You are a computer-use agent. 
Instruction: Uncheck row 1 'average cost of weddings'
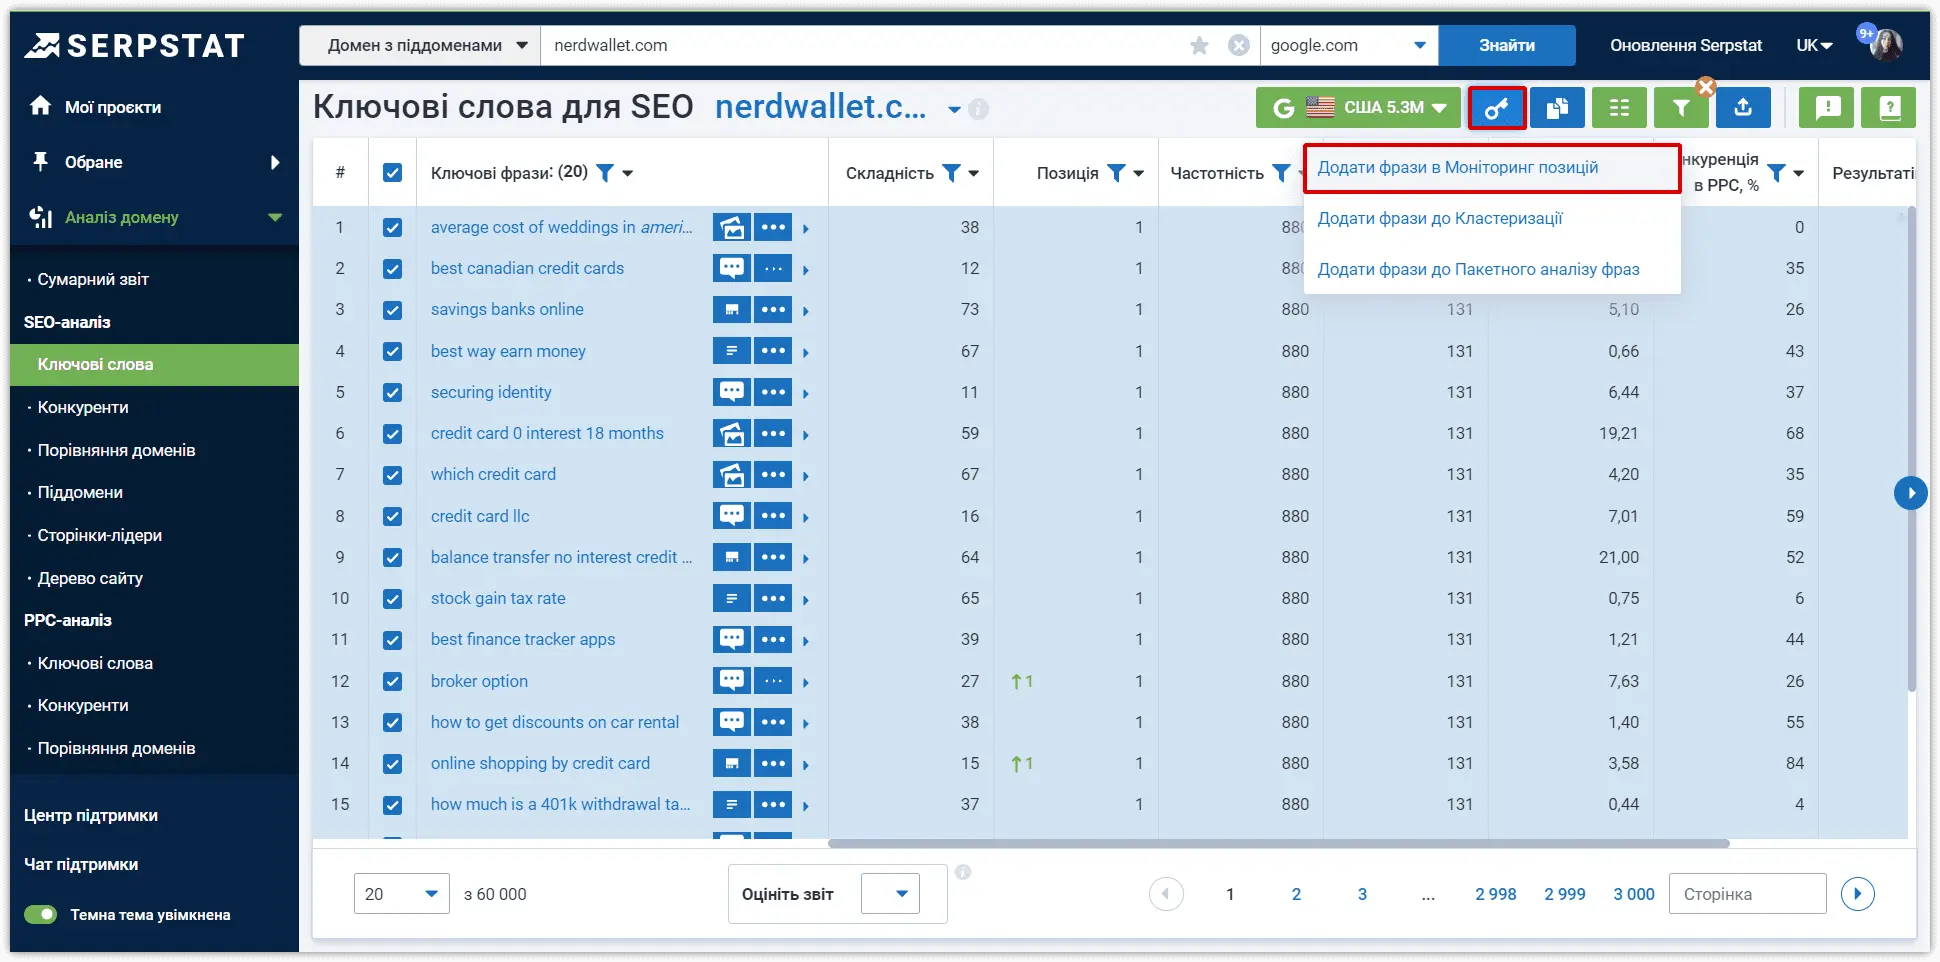pos(393,228)
